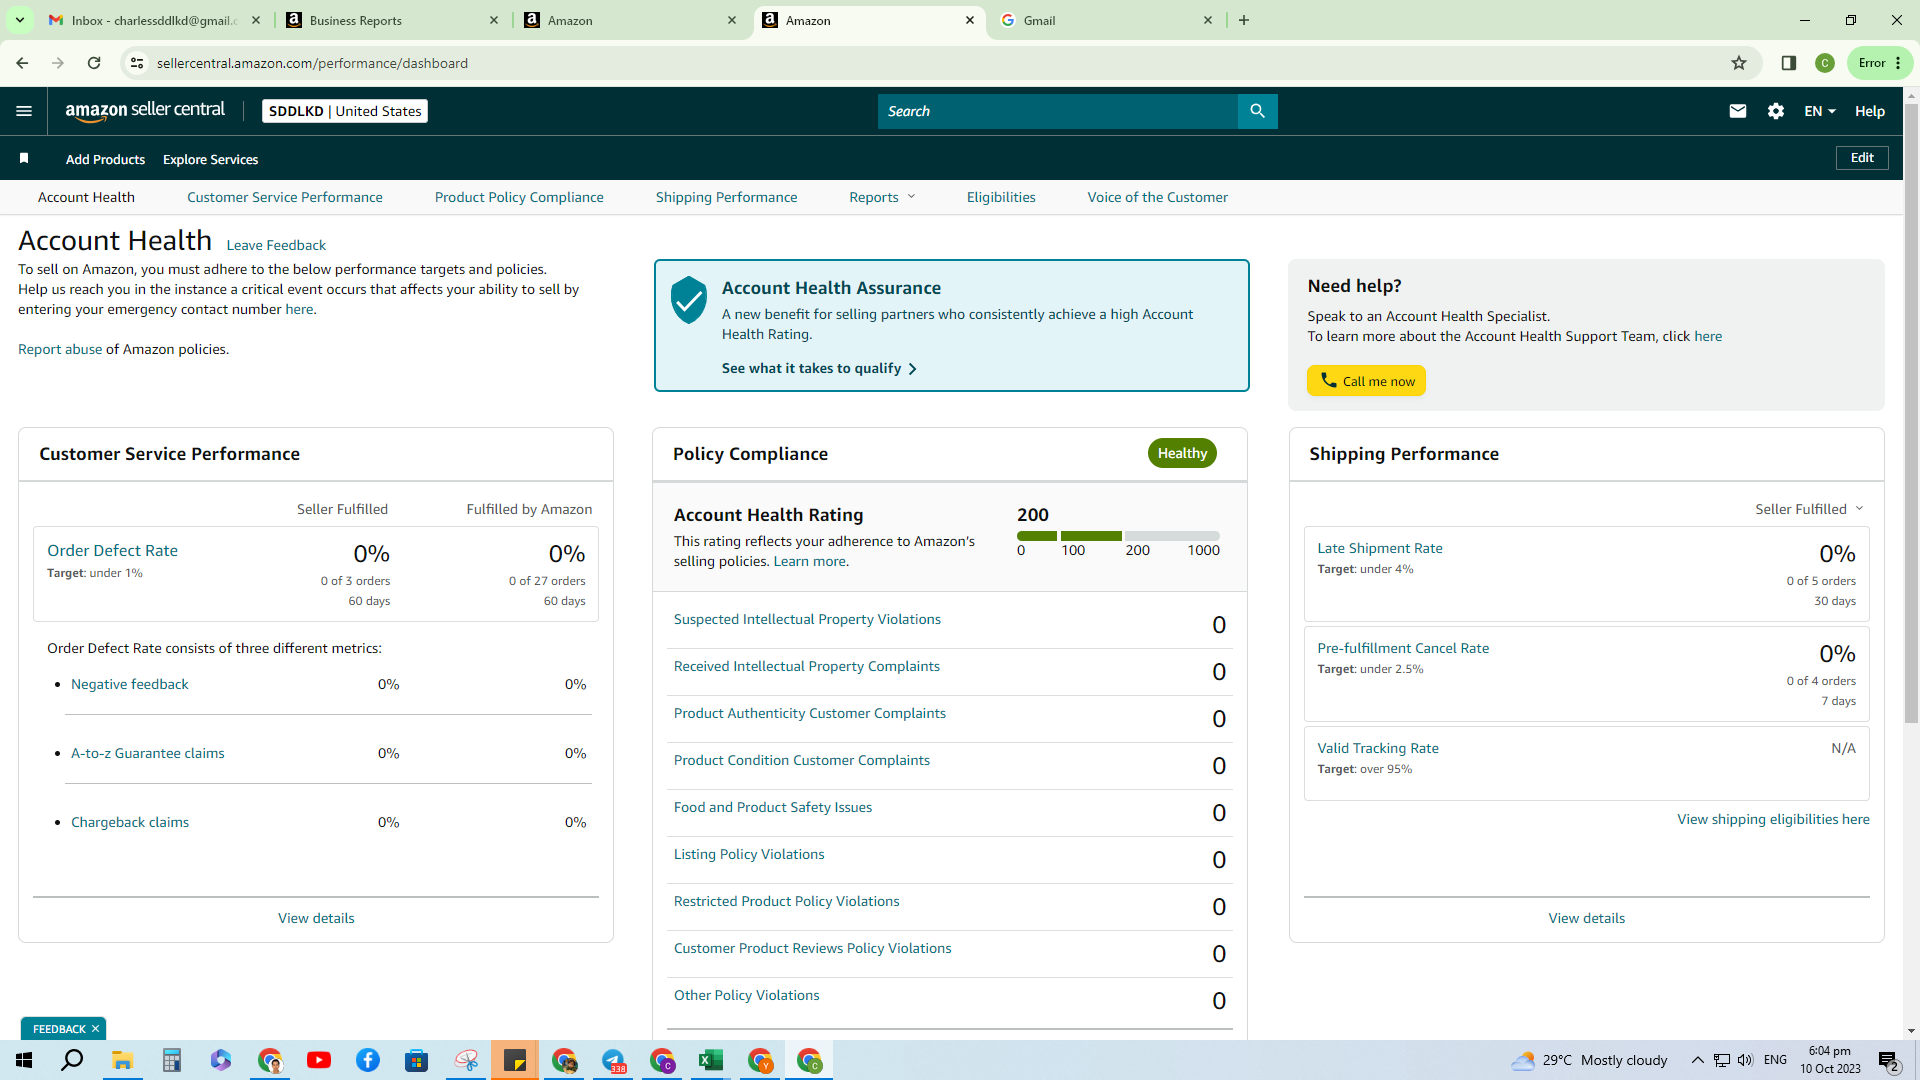Open Telegram from the taskbar
This screenshot has height=1080, width=1920.
point(613,1060)
